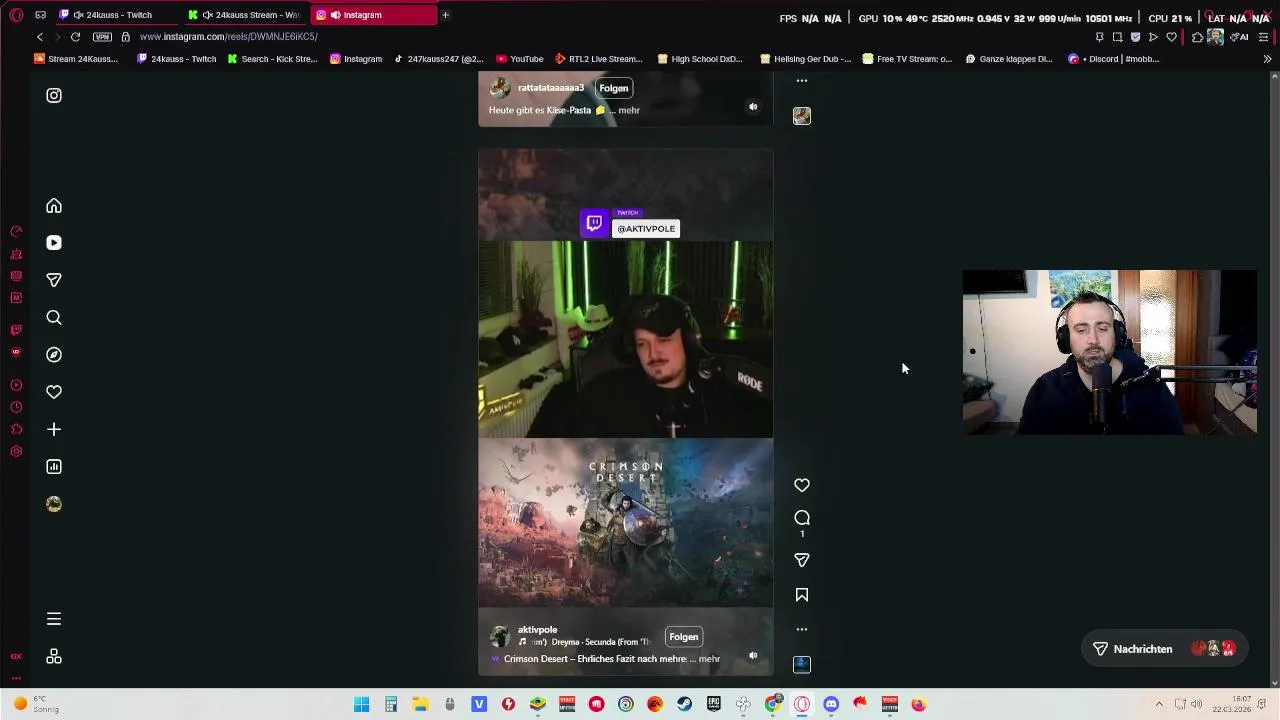Image resolution: width=1280 pixels, height=720 pixels.
Task: Go to the Instagram Home feed
Action: coord(54,206)
